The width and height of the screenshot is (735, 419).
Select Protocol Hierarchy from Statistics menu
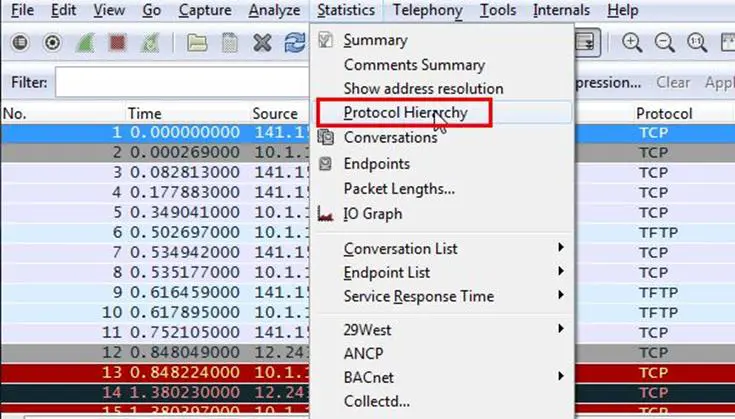coord(405,113)
